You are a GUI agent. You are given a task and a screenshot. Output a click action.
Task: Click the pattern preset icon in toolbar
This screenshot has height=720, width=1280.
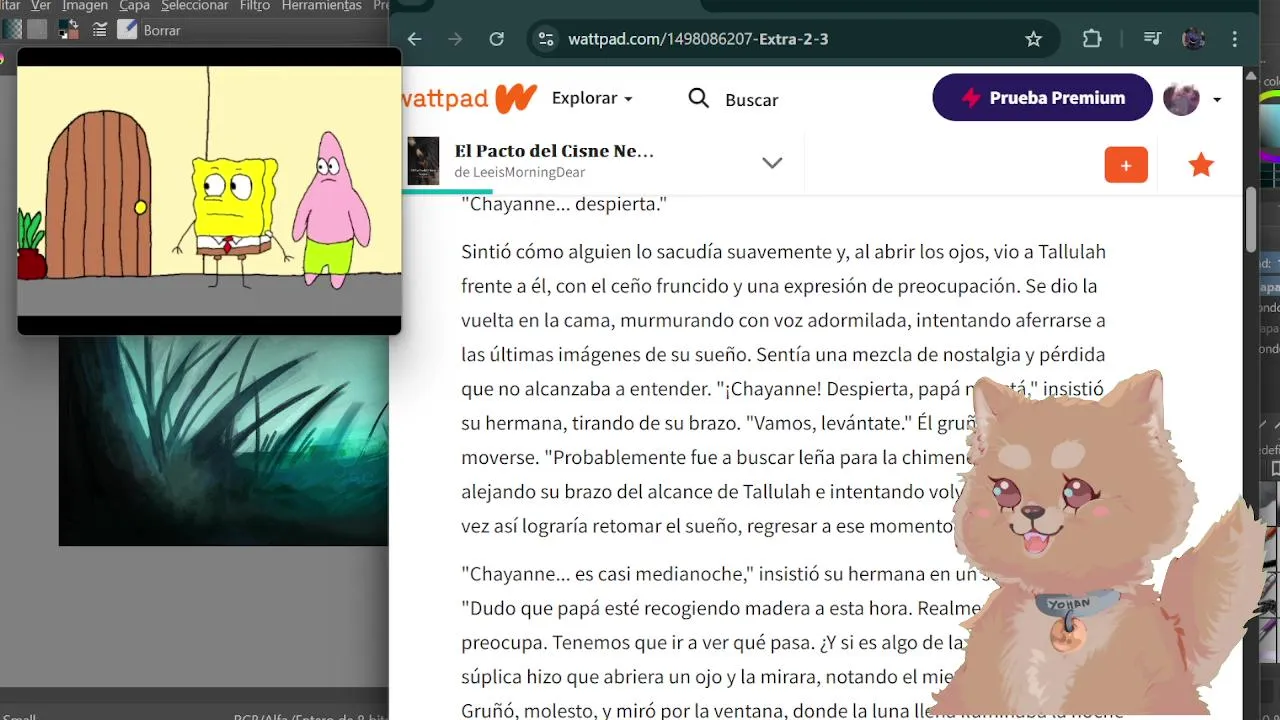[x=37, y=30]
